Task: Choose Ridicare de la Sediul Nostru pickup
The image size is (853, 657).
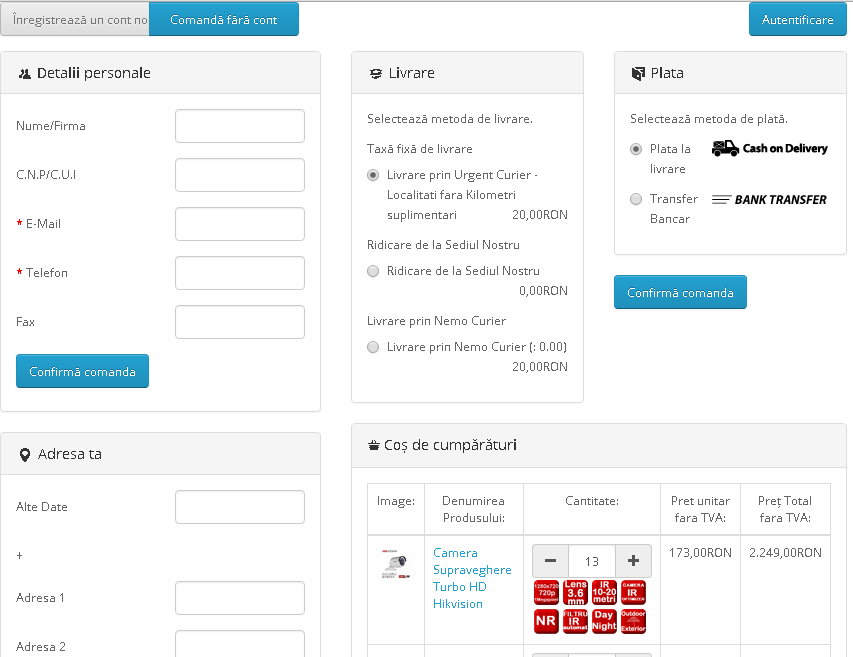Action: [x=373, y=271]
